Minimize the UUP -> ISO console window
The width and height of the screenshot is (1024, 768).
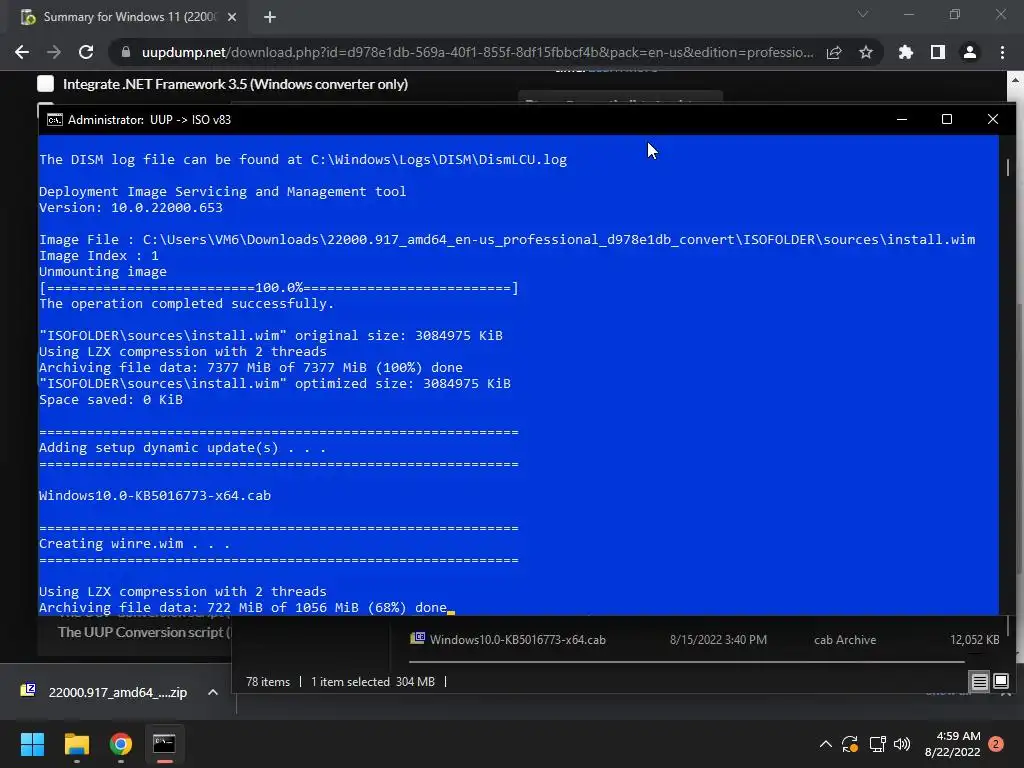pos(902,119)
